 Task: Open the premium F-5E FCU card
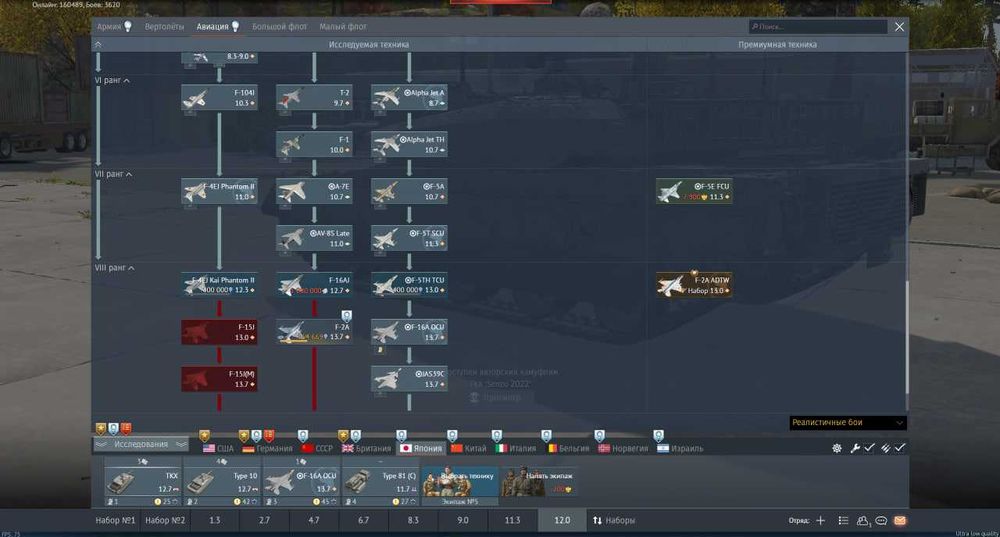click(x=694, y=191)
